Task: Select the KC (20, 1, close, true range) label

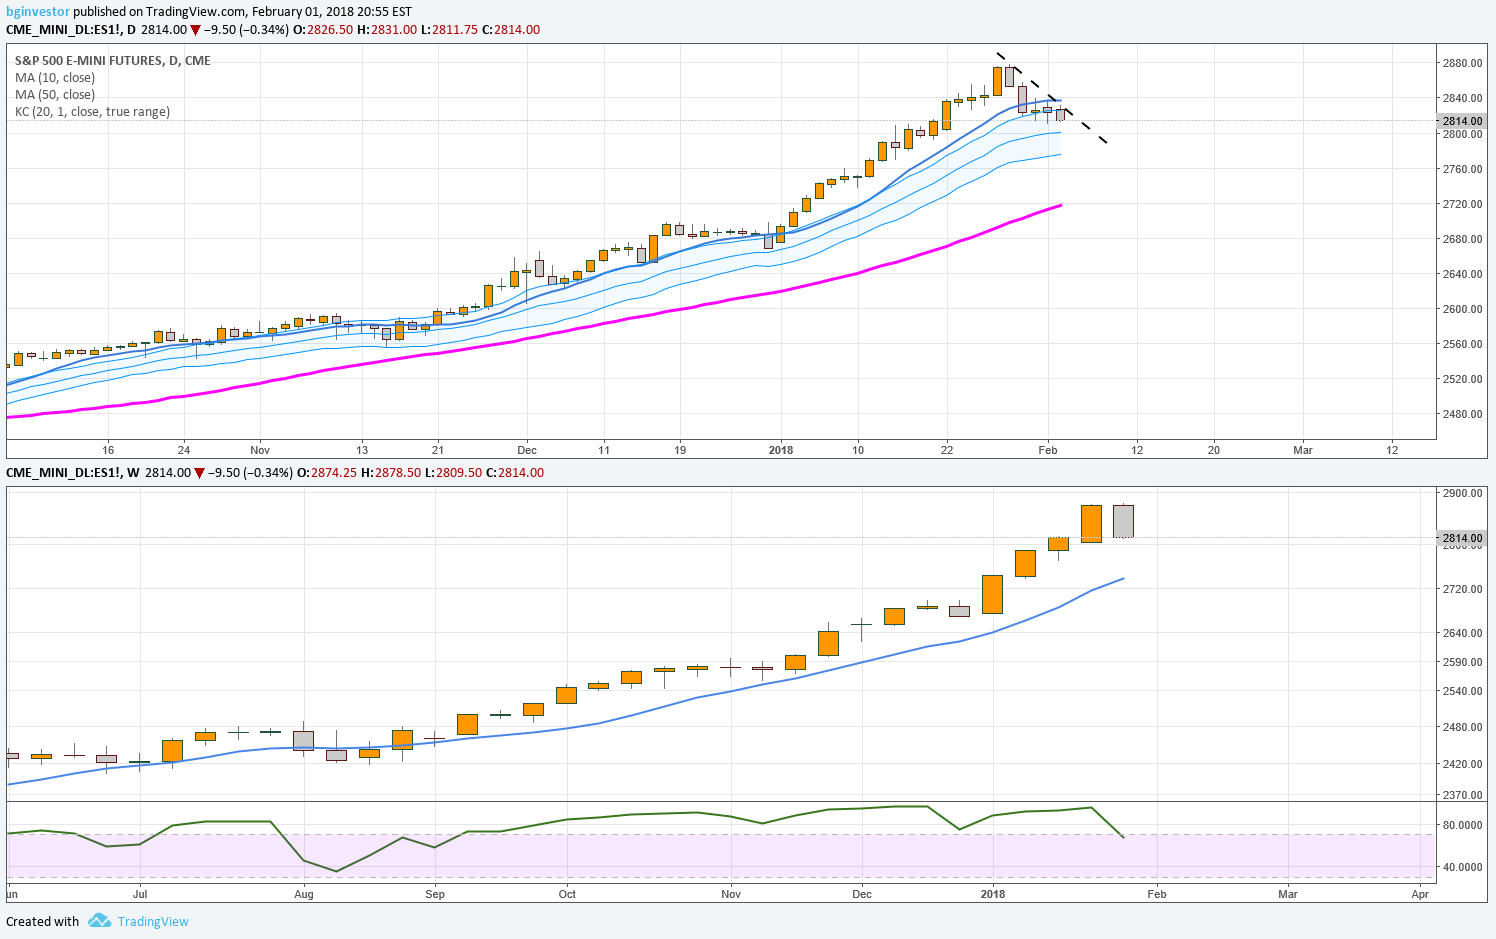Action: point(92,111)
